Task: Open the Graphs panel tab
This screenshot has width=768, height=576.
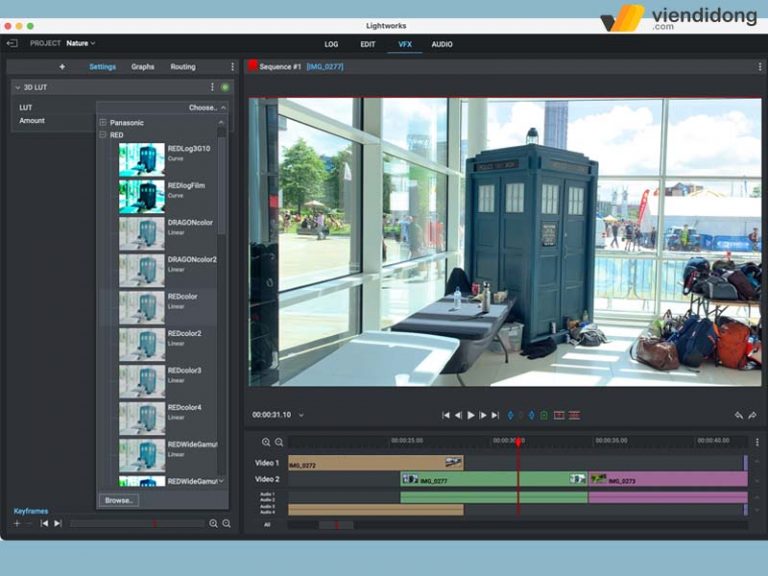Action: click(x=143, y=67)
